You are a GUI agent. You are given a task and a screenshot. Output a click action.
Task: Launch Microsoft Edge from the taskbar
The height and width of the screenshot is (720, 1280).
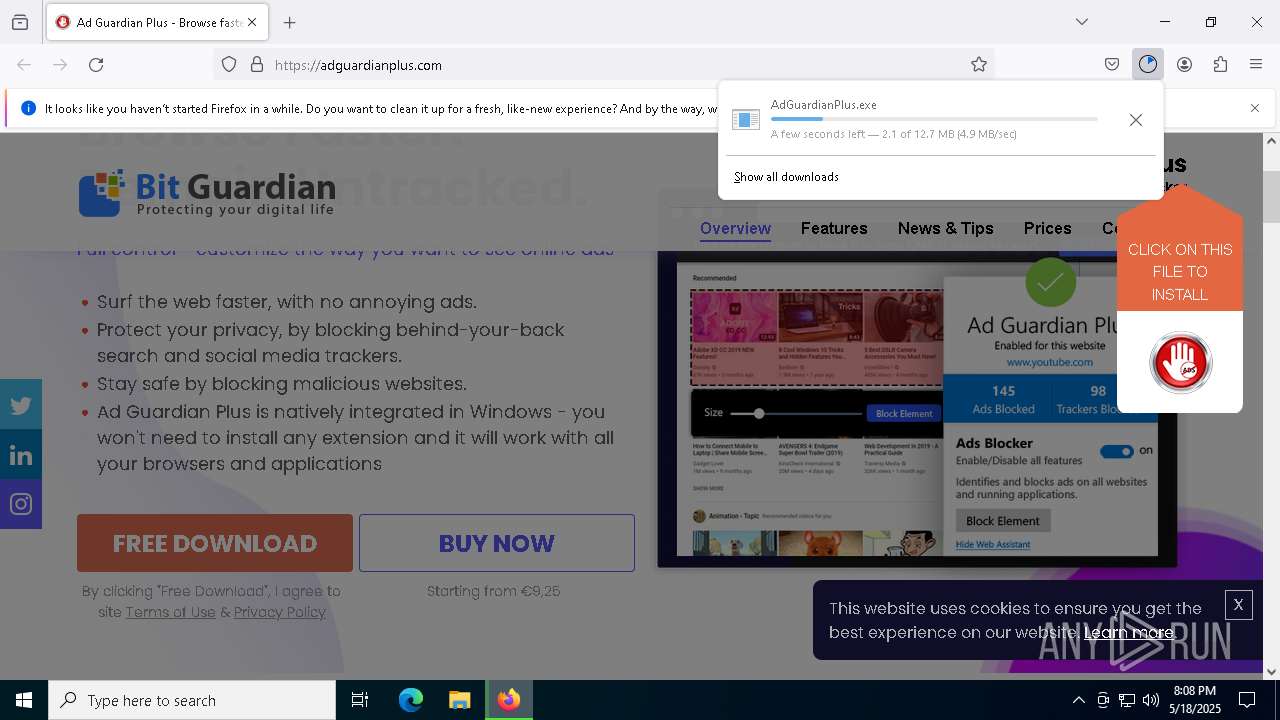pos(411,700)
